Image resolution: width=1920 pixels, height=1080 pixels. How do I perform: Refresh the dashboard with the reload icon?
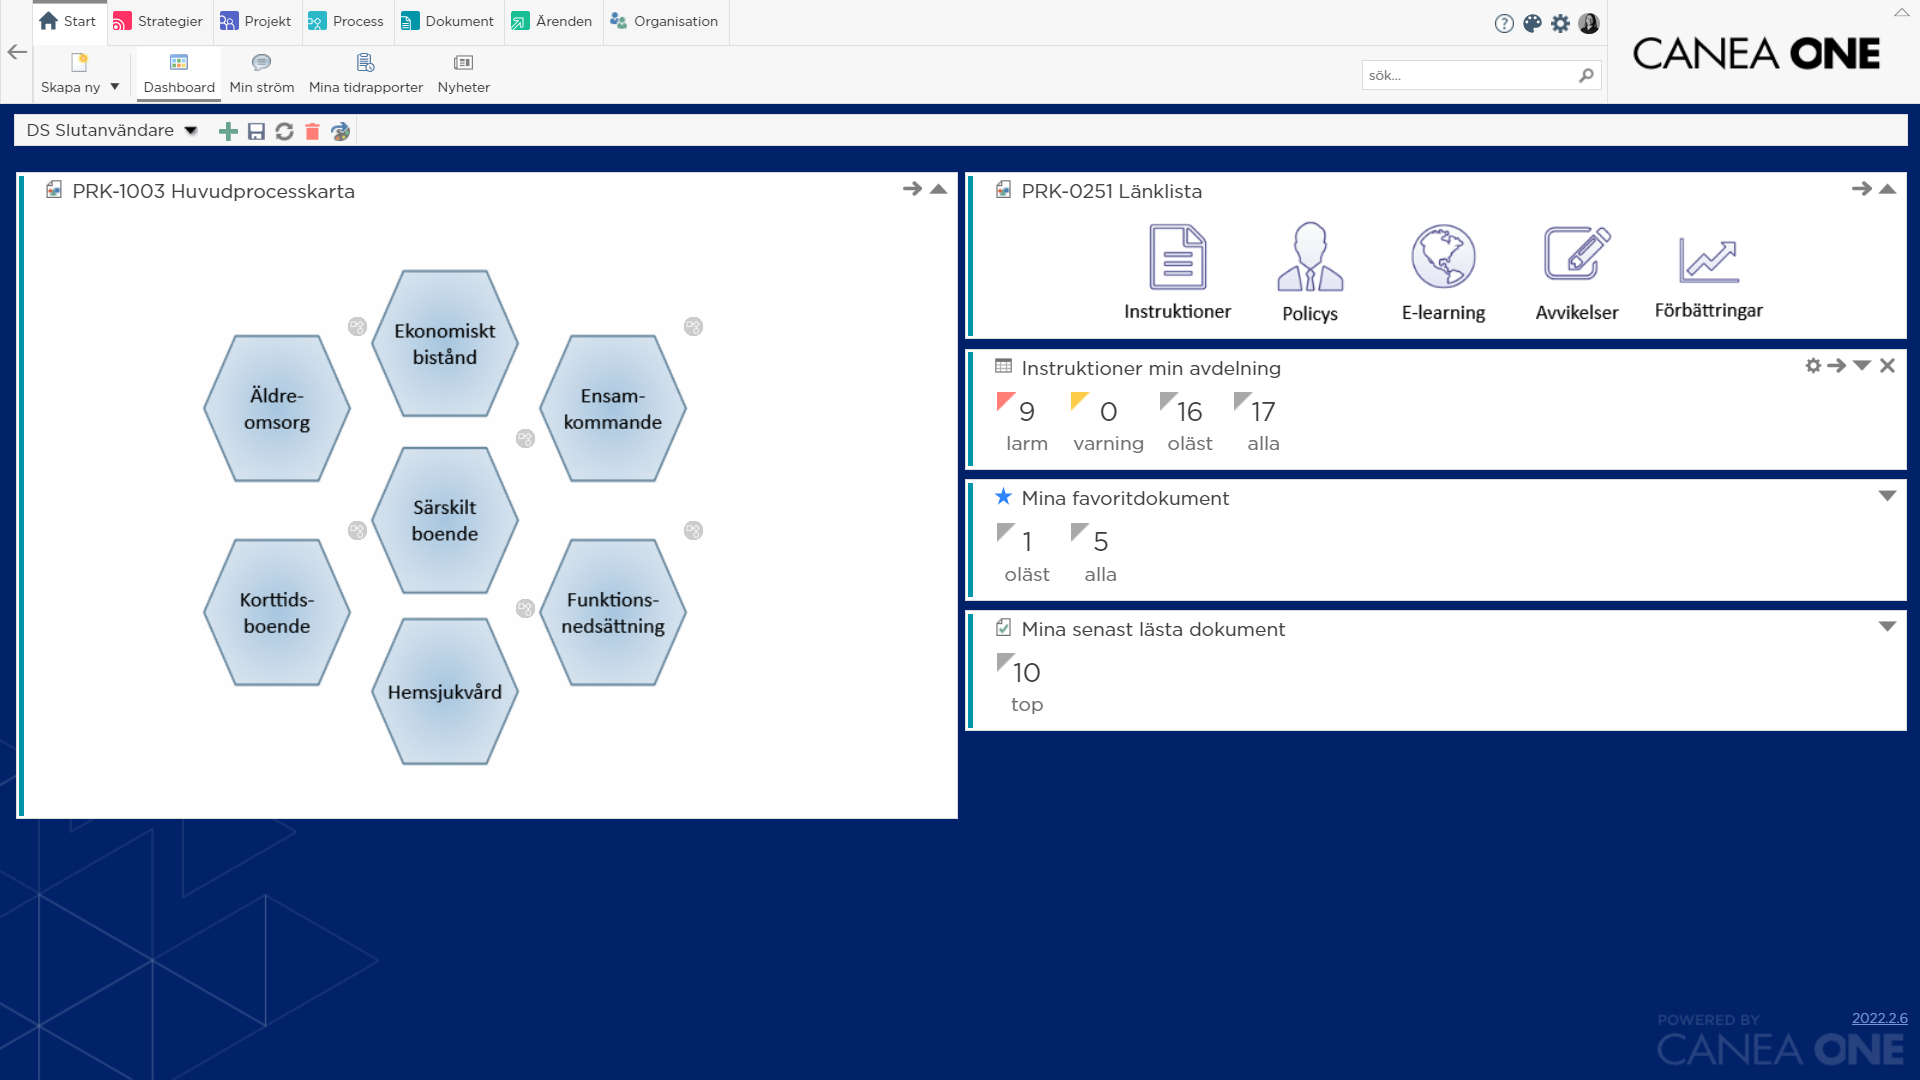[284, 132]
